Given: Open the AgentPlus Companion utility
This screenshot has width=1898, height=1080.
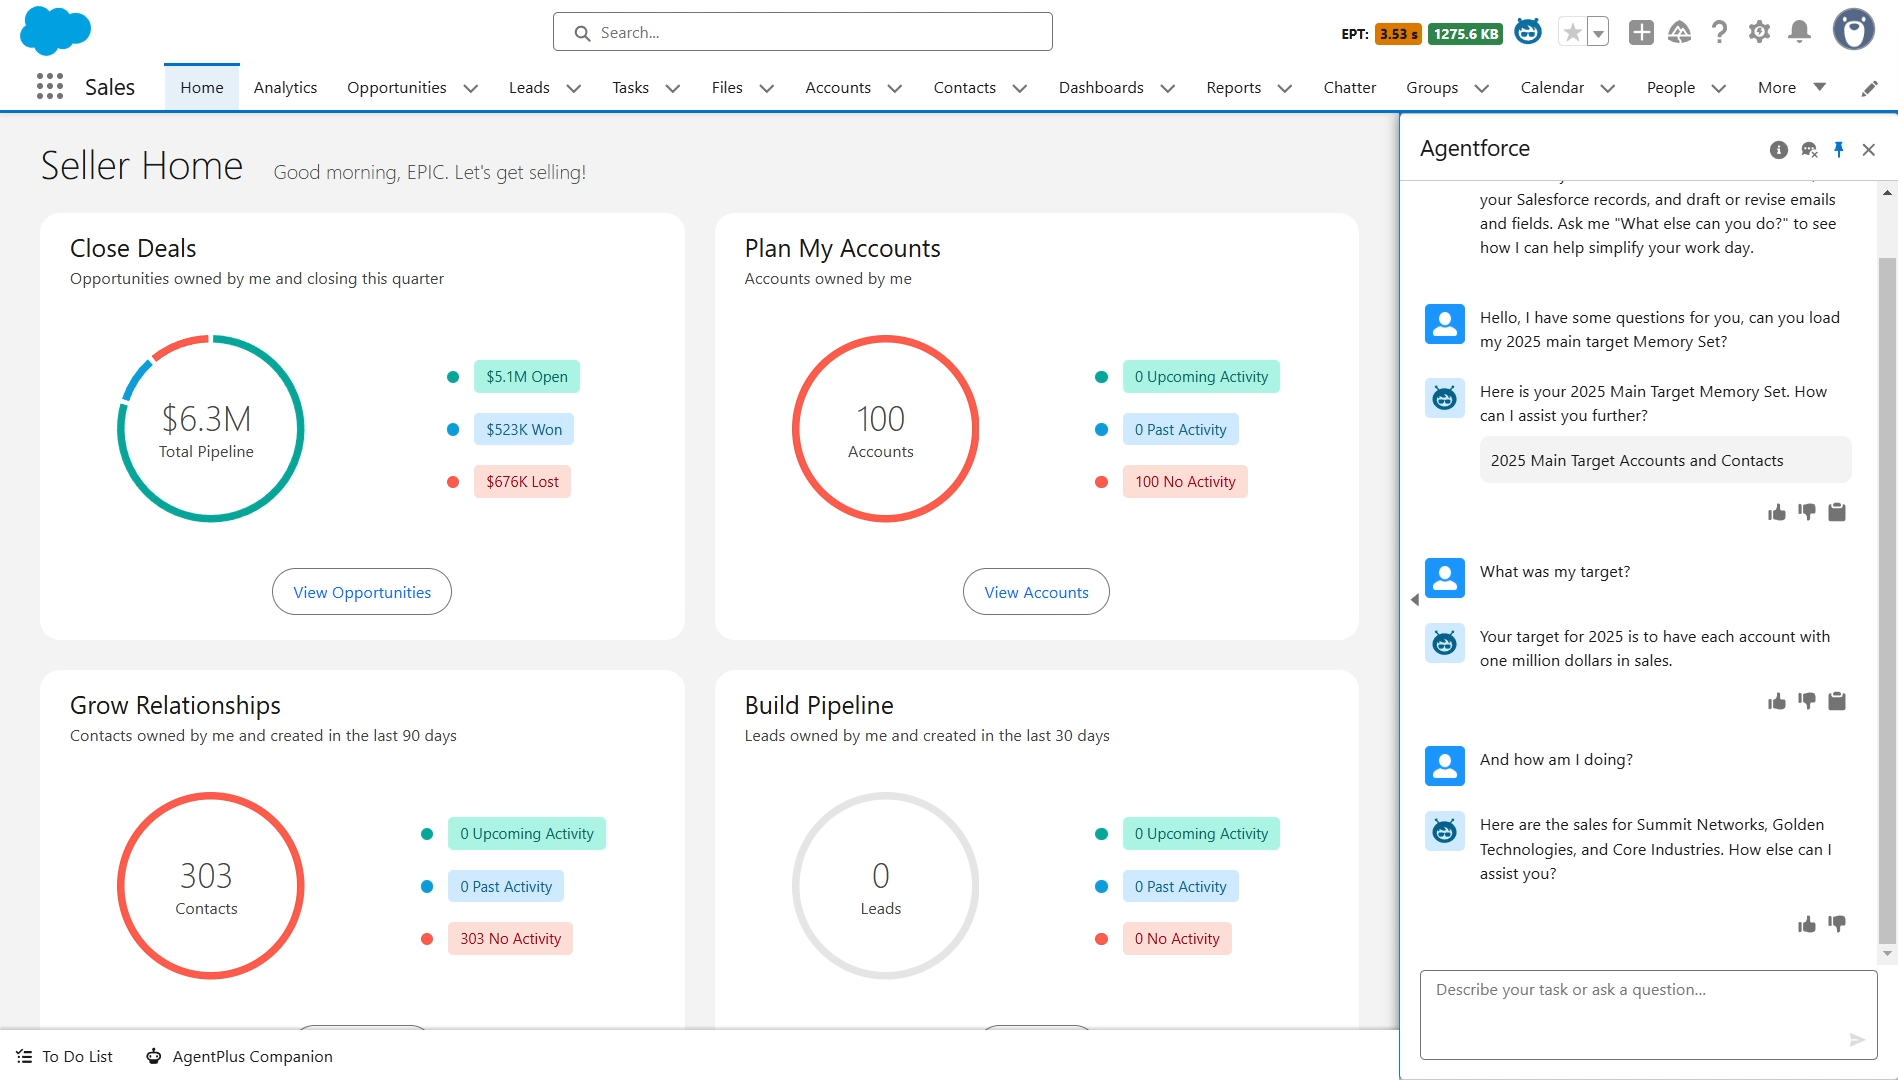Looking at the screenshot, I should click(239, 1056).
